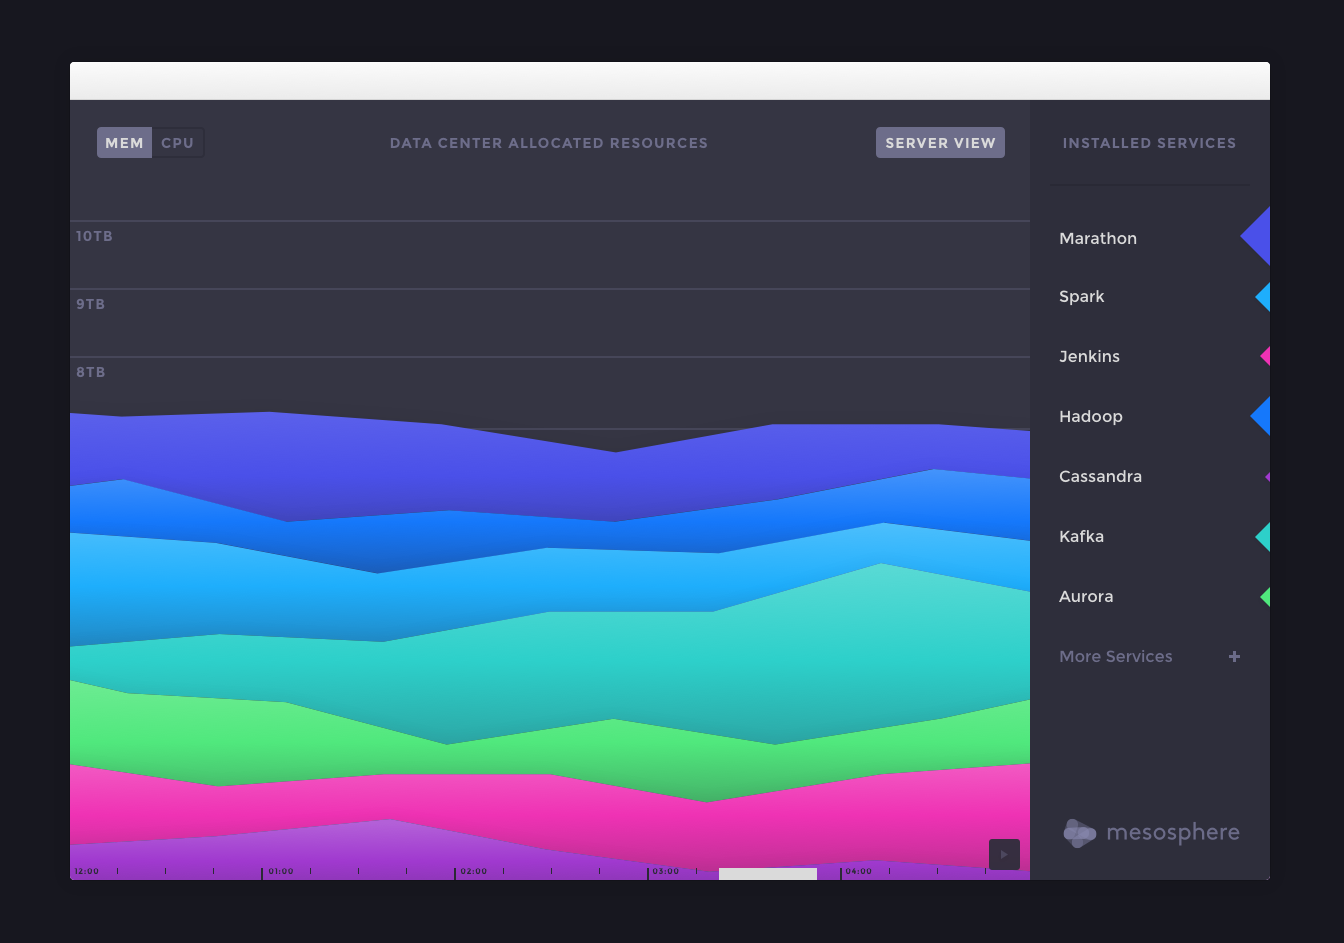Viewport: 1344px width, 943px height.
Task: Click the teal Kafka service icon
Action: point(1263,536)
